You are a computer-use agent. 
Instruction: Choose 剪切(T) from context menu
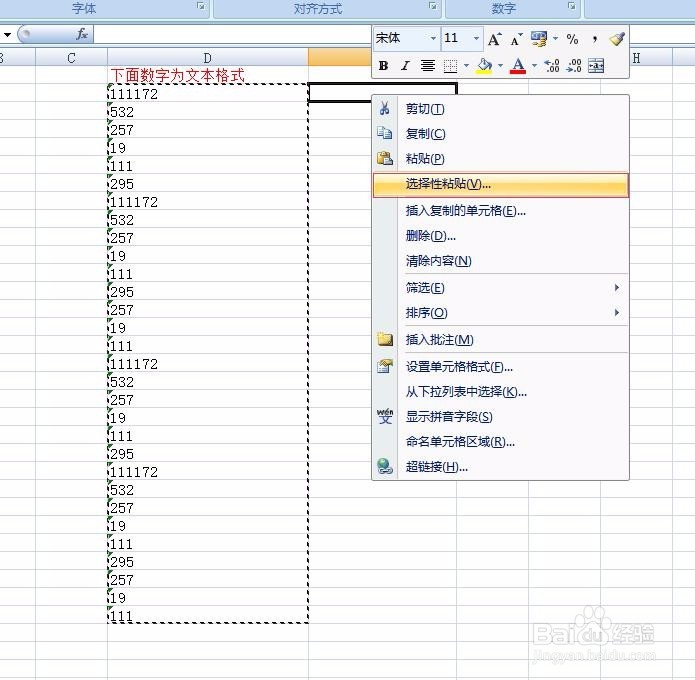pyautogui.click(x=500, y=109)
